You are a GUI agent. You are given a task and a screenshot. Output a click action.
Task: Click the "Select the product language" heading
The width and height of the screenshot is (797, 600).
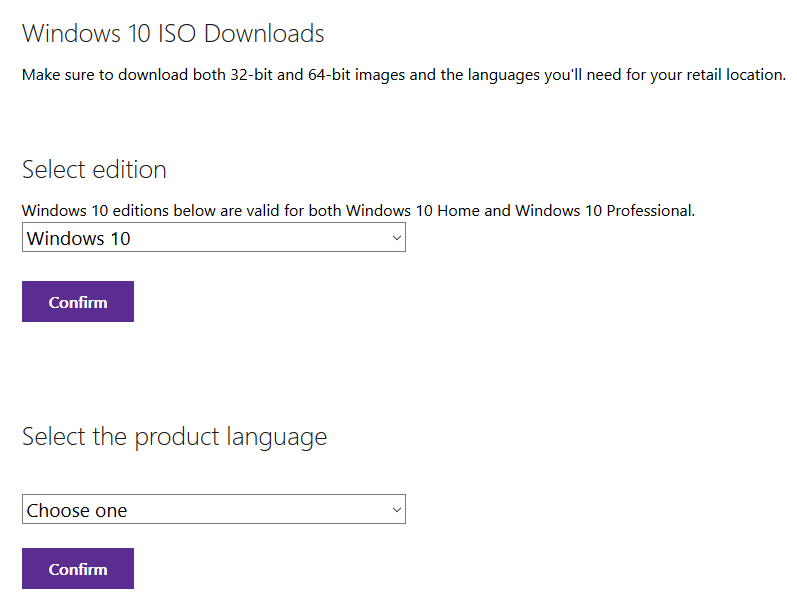coord(174,437)
